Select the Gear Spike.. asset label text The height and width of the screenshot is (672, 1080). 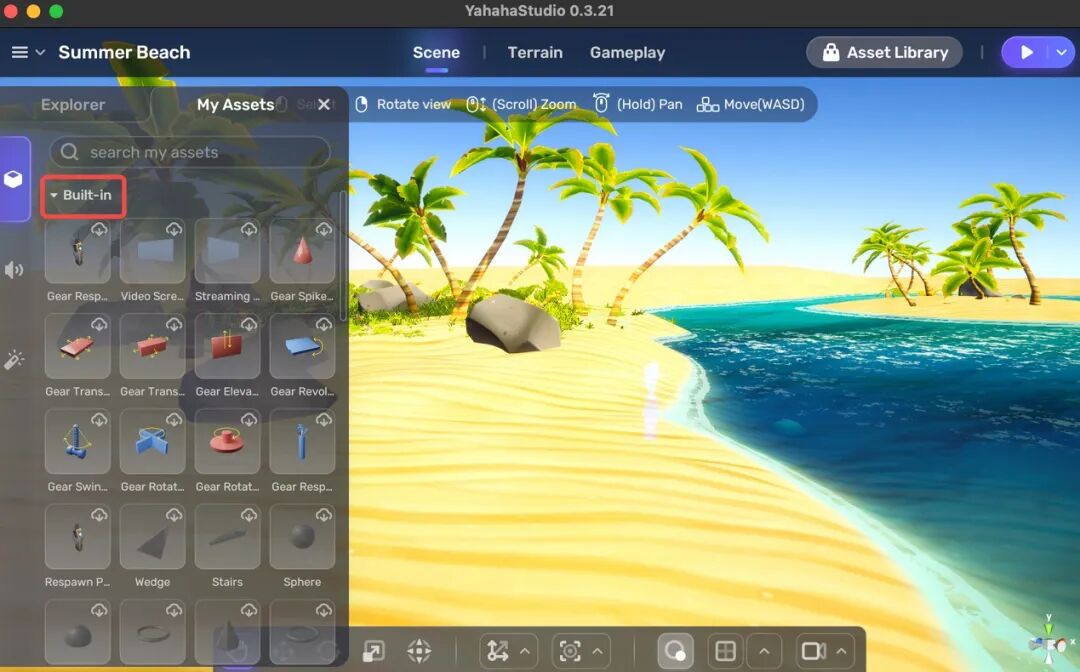(302, 296)
